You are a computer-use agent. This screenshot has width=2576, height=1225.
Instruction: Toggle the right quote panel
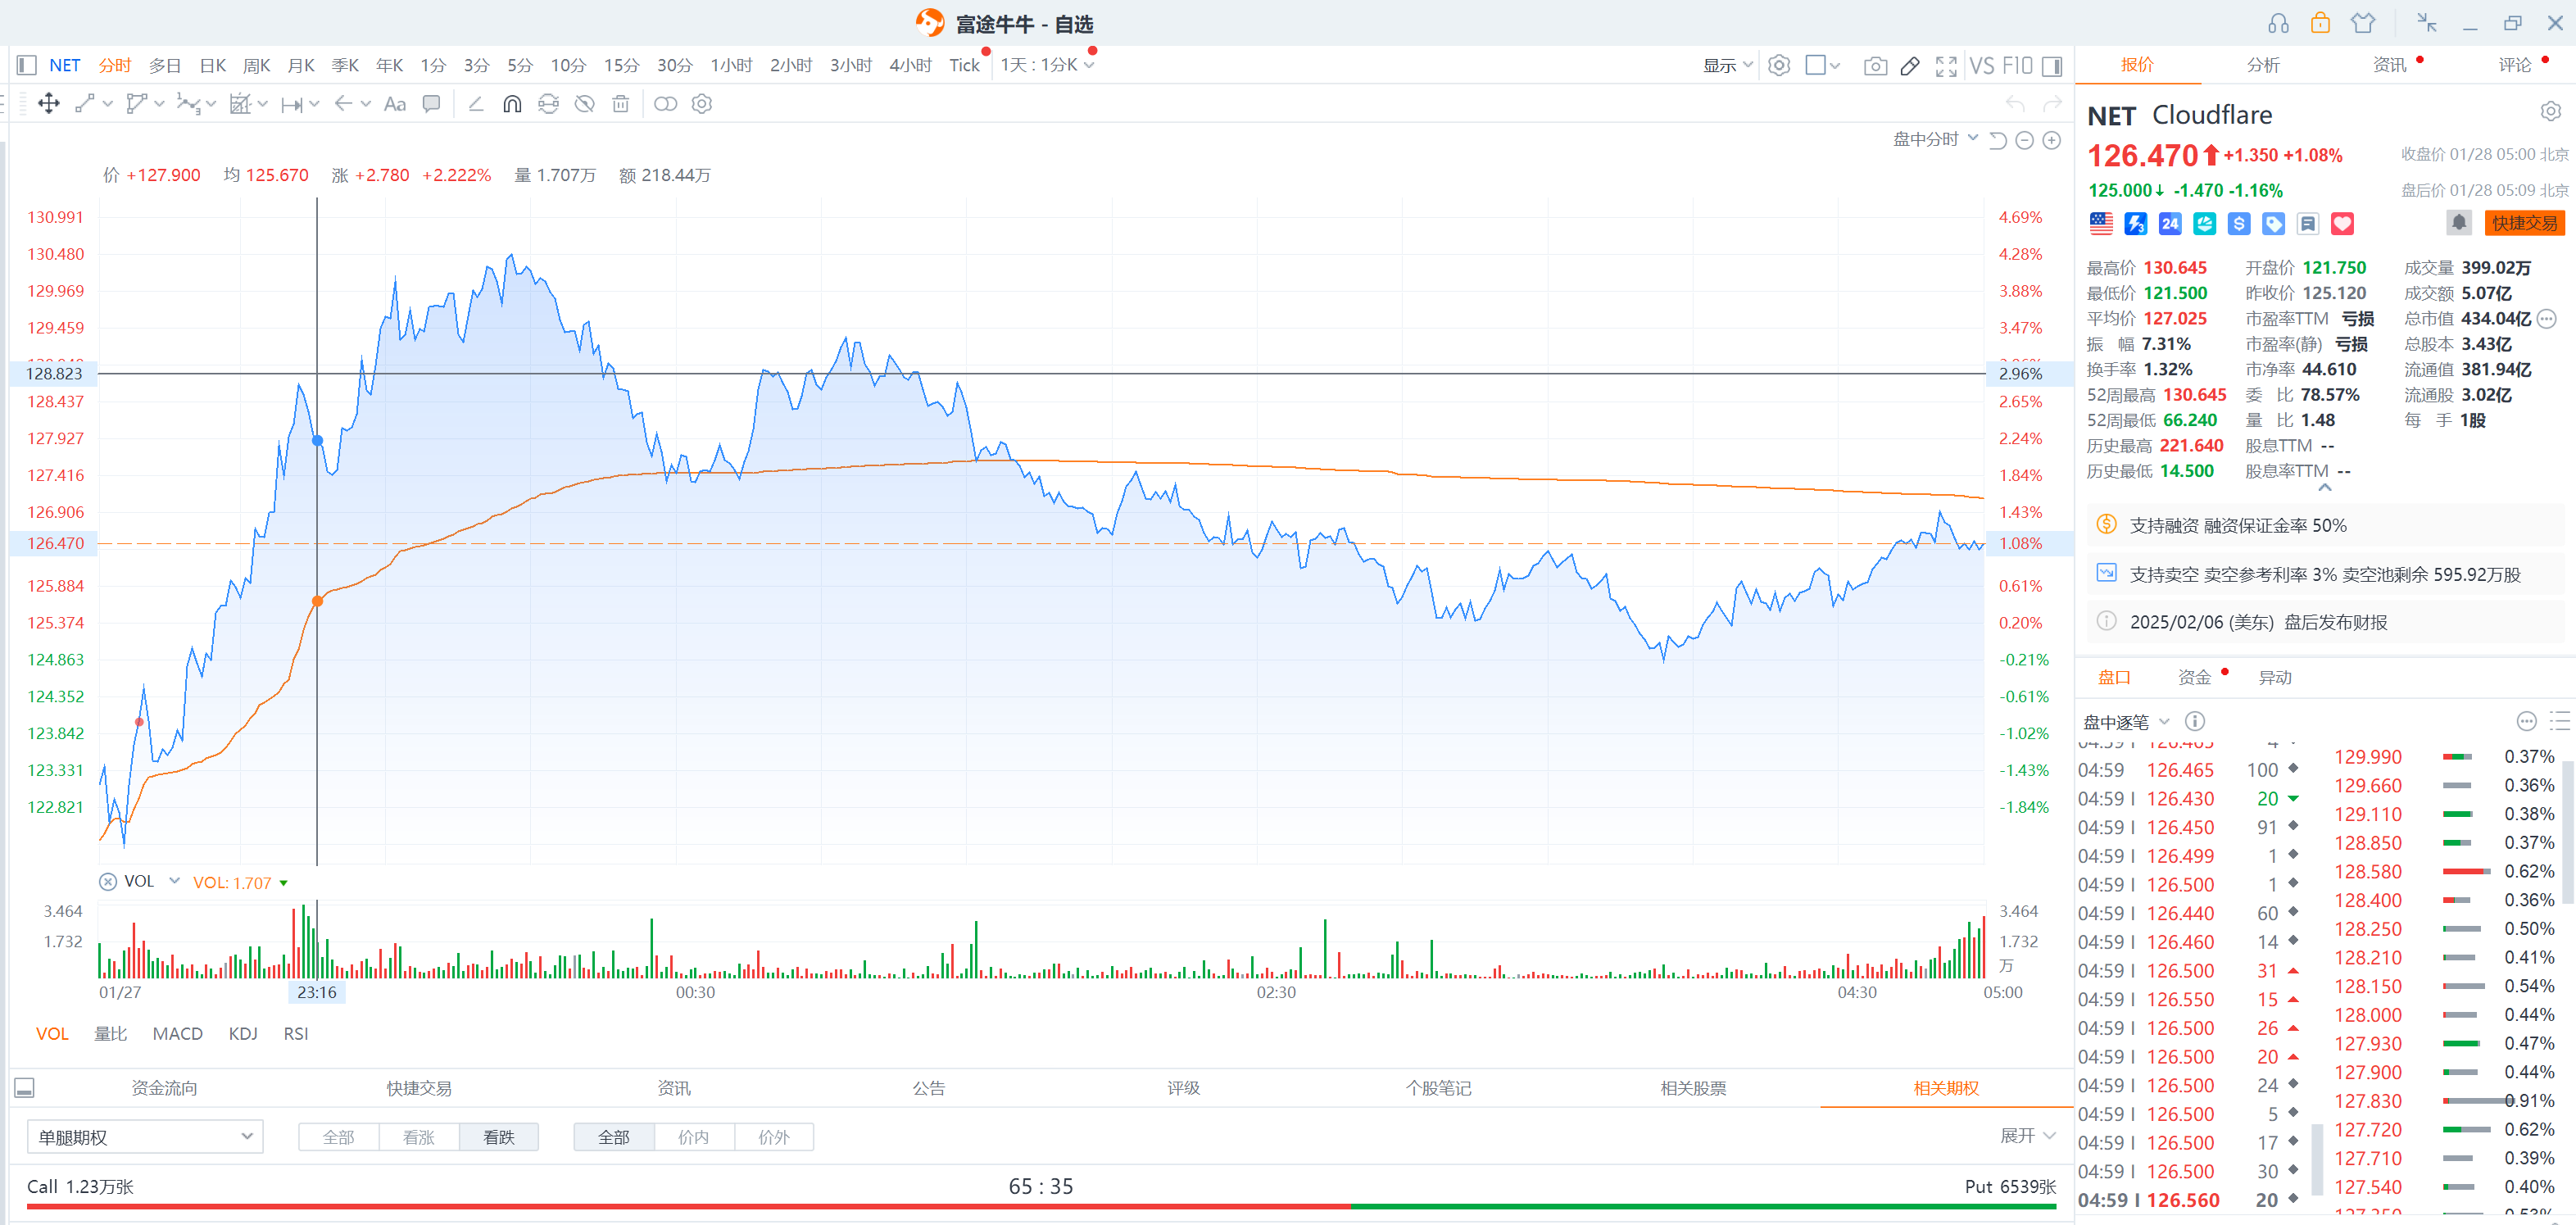click(2052, 66)
